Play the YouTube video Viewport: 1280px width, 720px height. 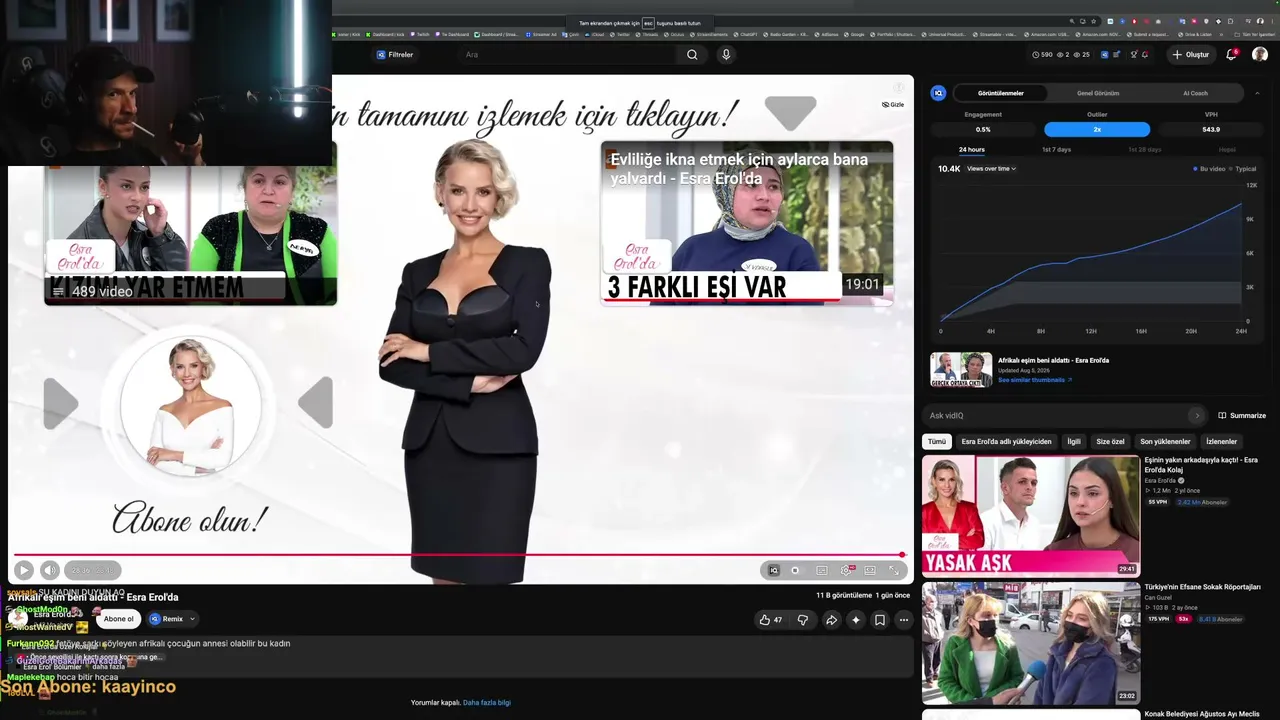coord(24,570)
